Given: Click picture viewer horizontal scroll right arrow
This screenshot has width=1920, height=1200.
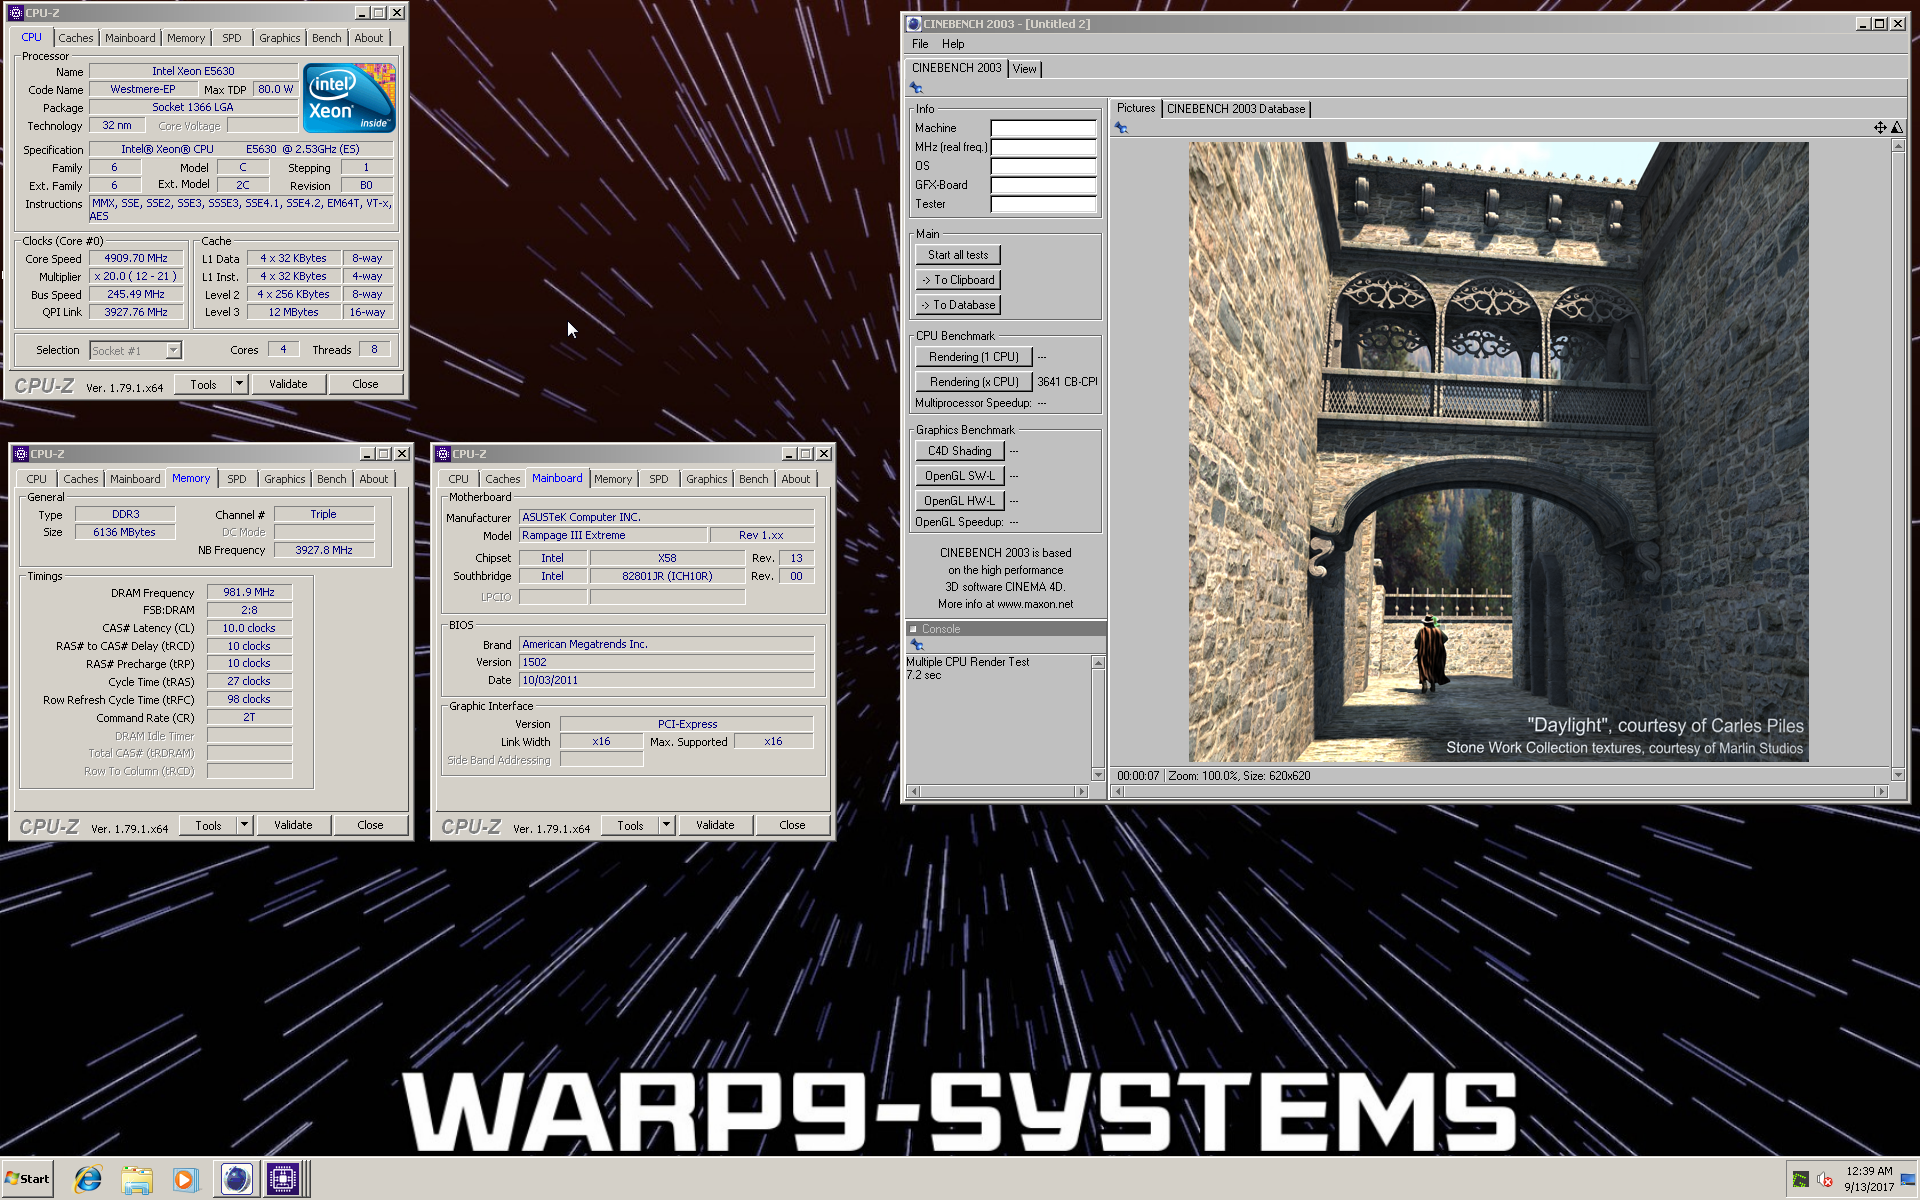Looking at the screenshot, I should 1881,791.
